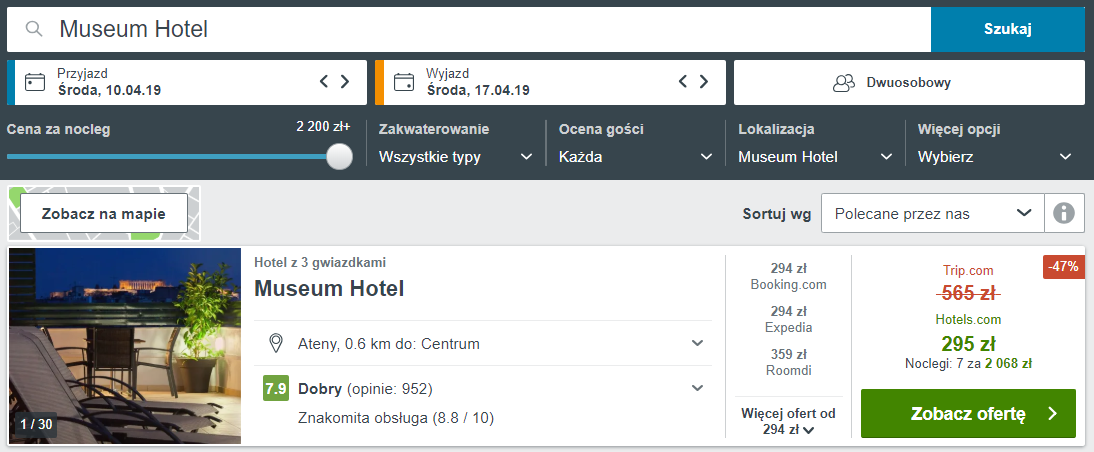
Task: Click the location pin icon for Ateny
Action: point(277,344)
